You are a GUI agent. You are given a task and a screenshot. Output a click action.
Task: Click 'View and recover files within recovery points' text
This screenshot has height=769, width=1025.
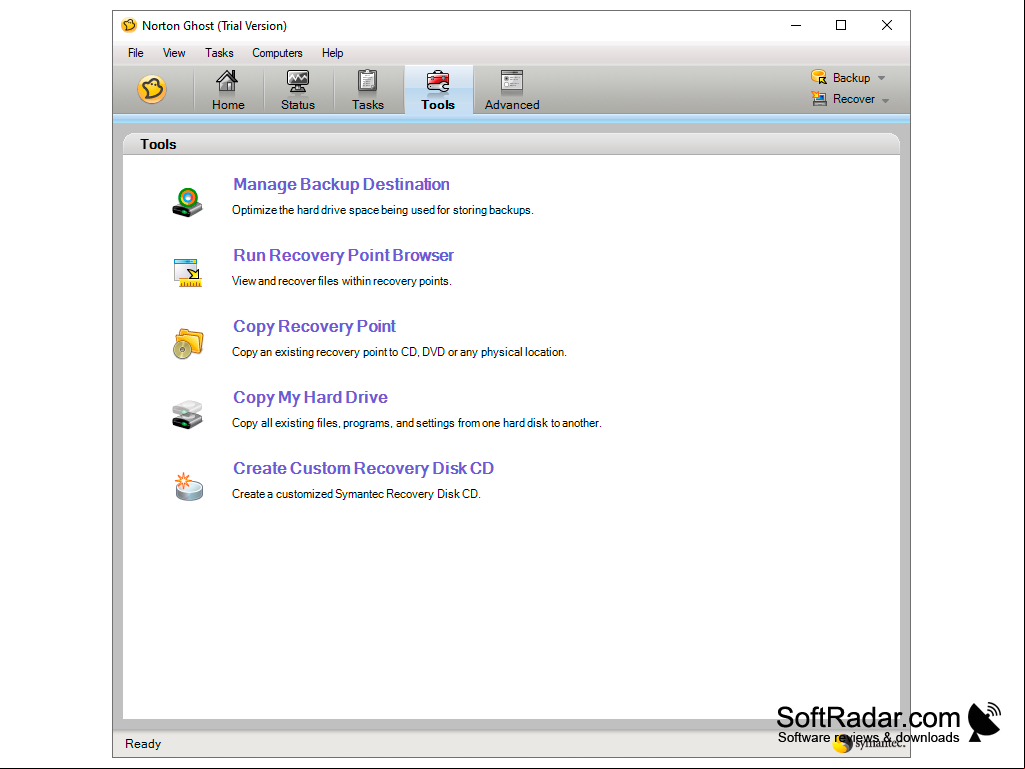[x=341, y=281]
